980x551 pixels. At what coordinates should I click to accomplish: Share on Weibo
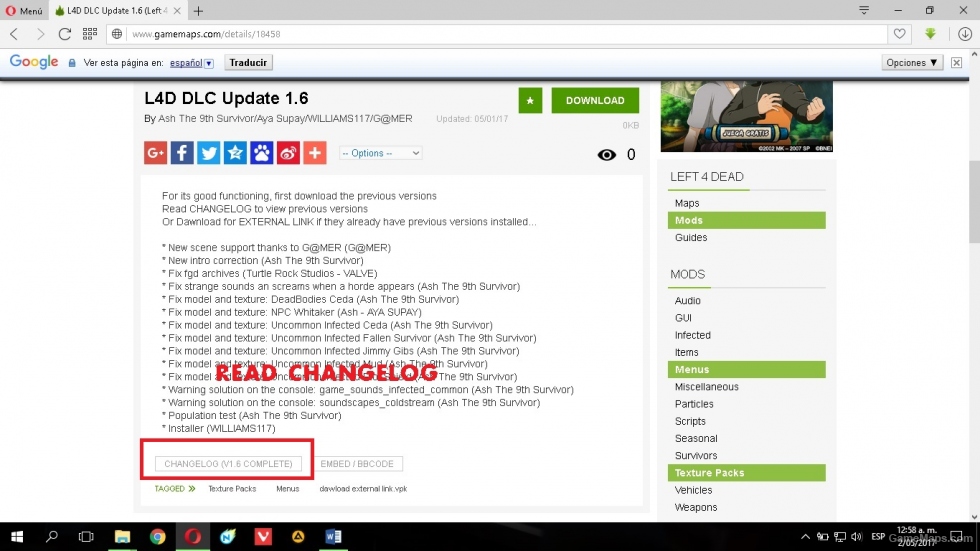(x=288, y=152)
